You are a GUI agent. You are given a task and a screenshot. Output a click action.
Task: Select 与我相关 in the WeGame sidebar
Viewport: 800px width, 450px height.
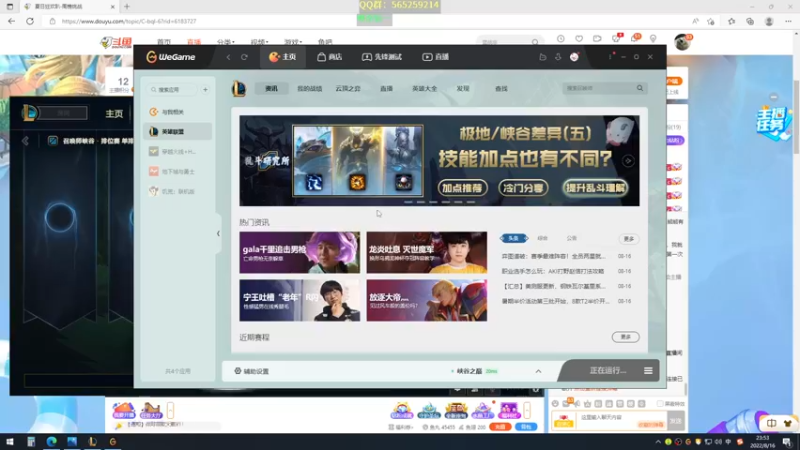(x=178, y=112)
